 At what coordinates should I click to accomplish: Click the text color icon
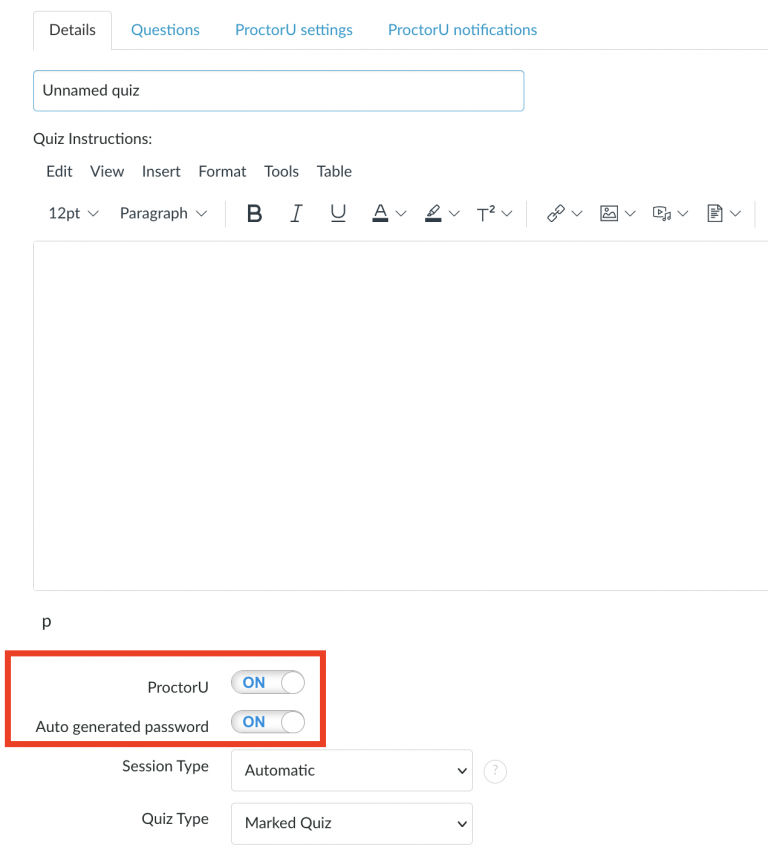click(380, 213)
